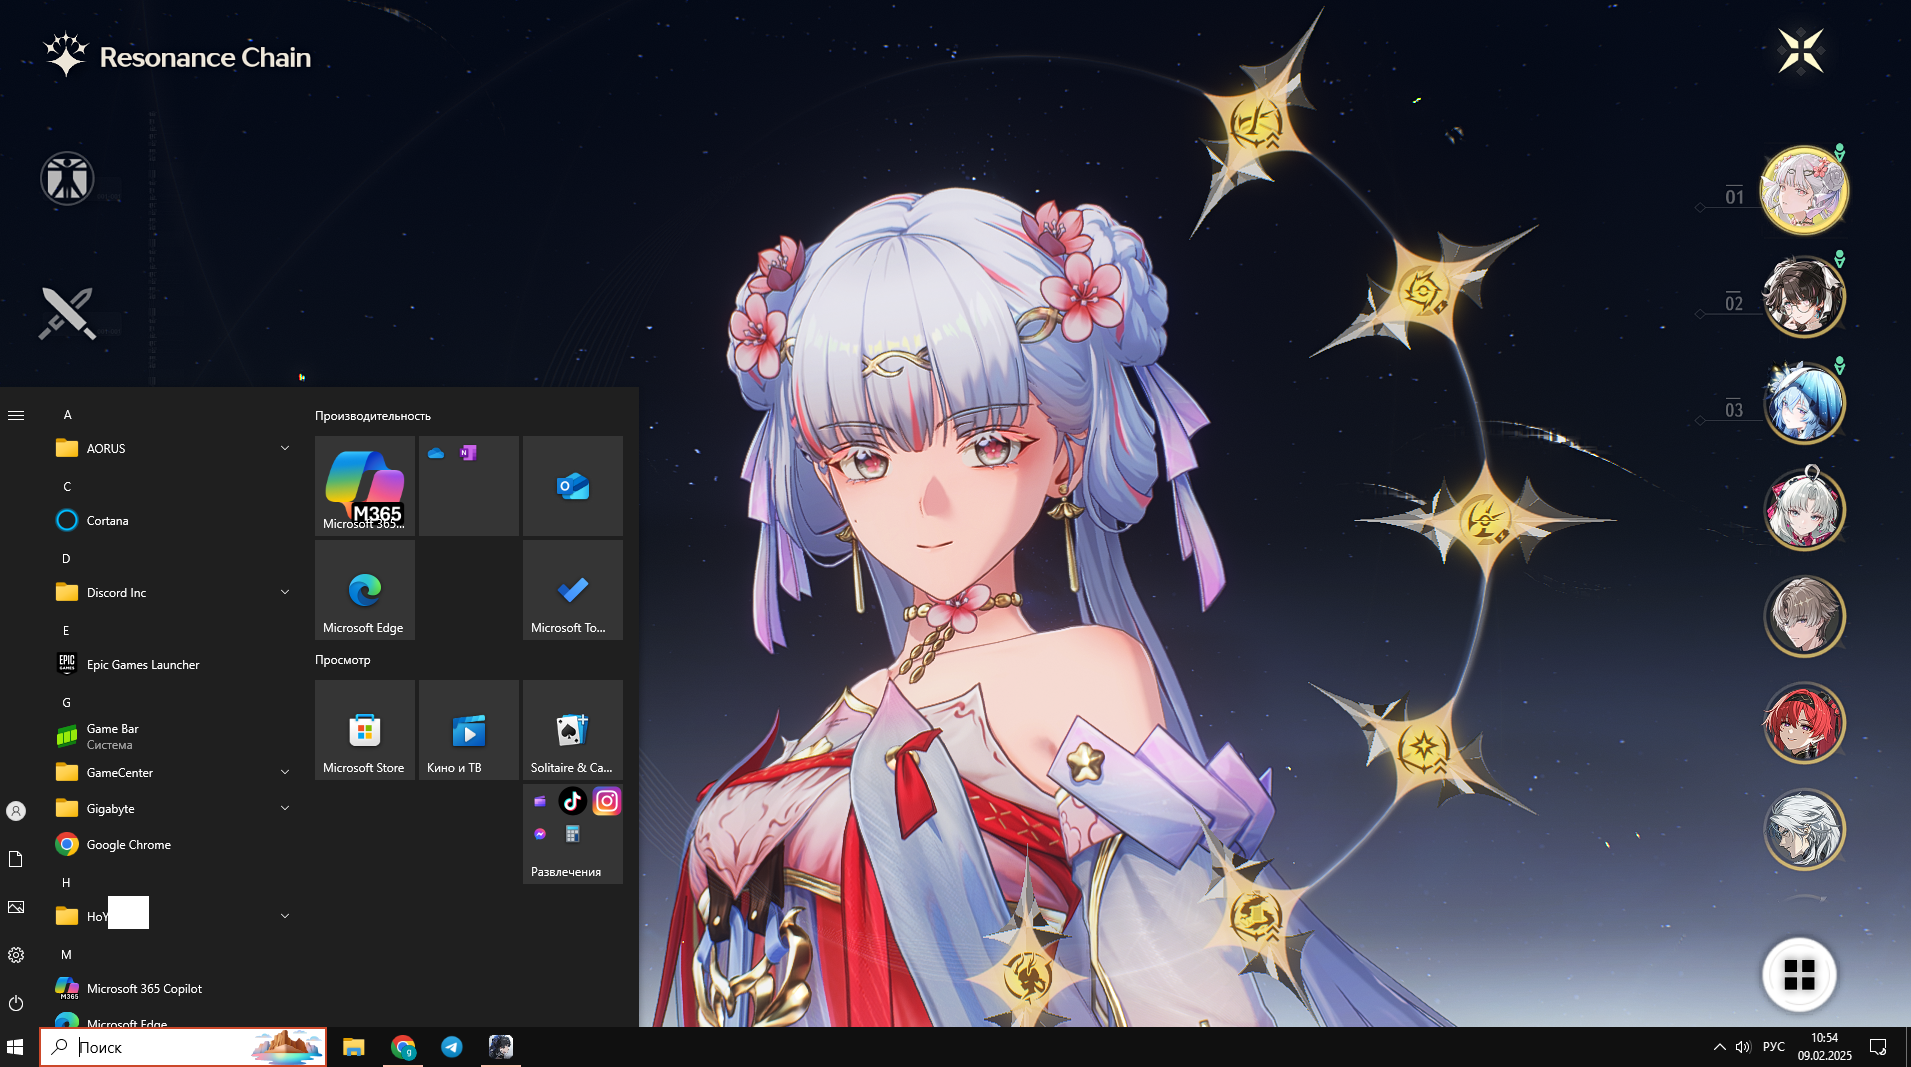The height and width of the screenshot is (1067, 1911).
Task: Open the user account icon
Action: pos(16,811)
